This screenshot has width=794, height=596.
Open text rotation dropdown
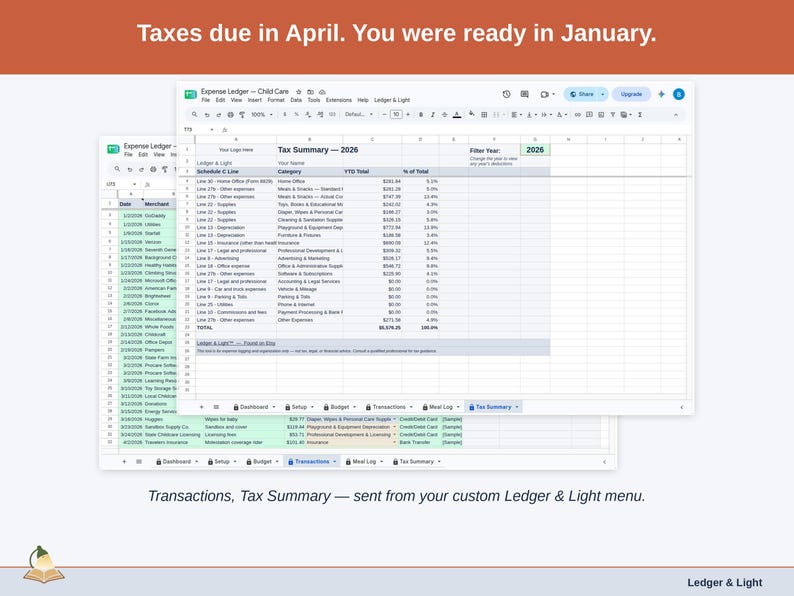[x=562, y=115]
